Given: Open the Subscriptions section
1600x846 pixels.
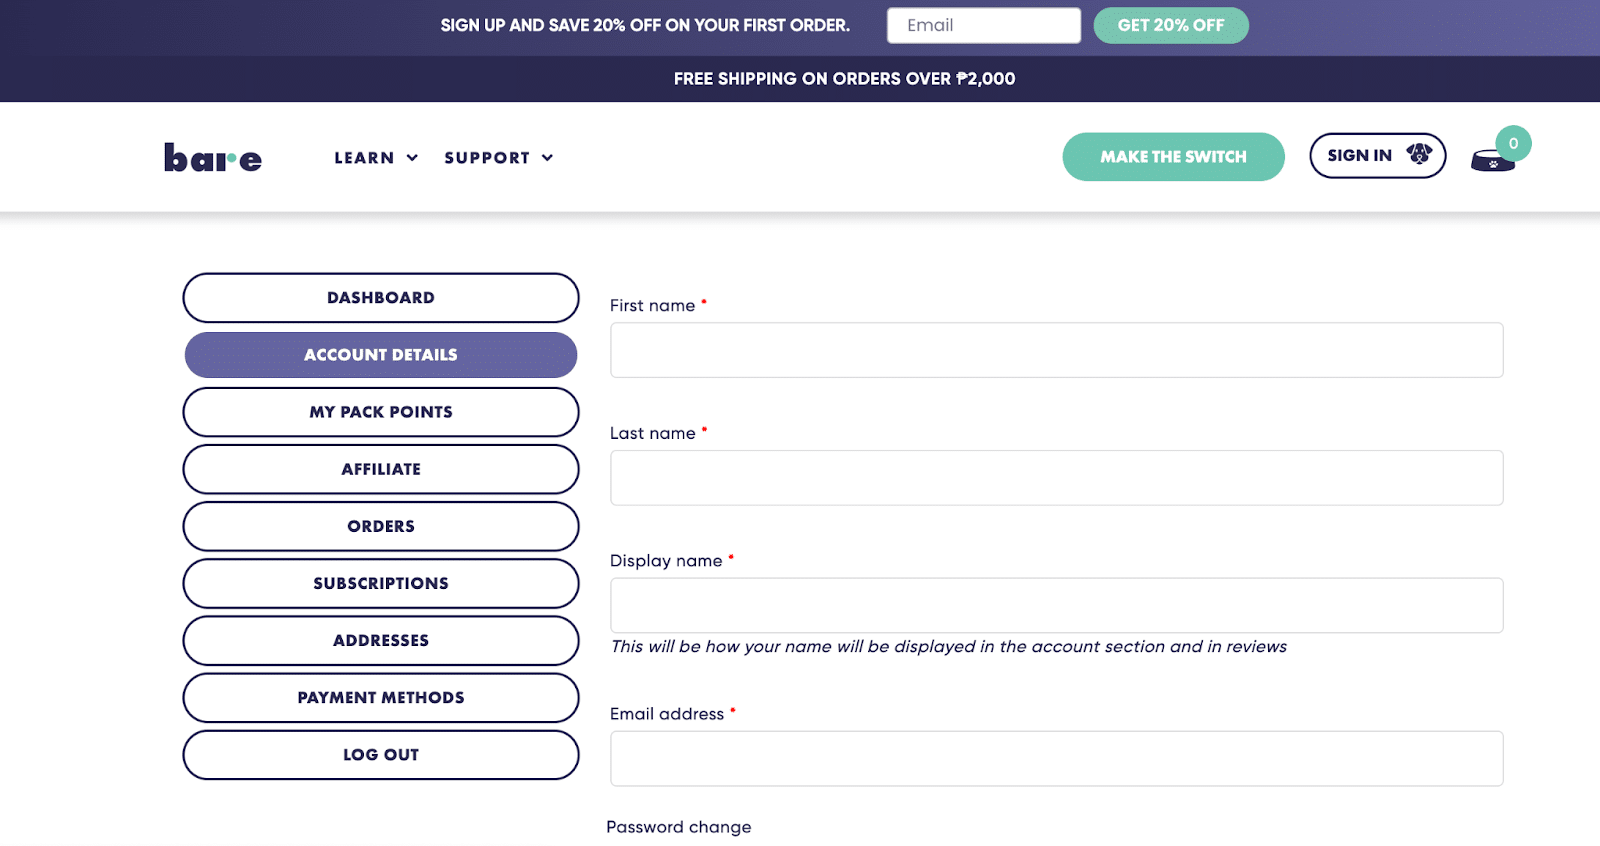Looking at the screenshot, I should point(381,583).
